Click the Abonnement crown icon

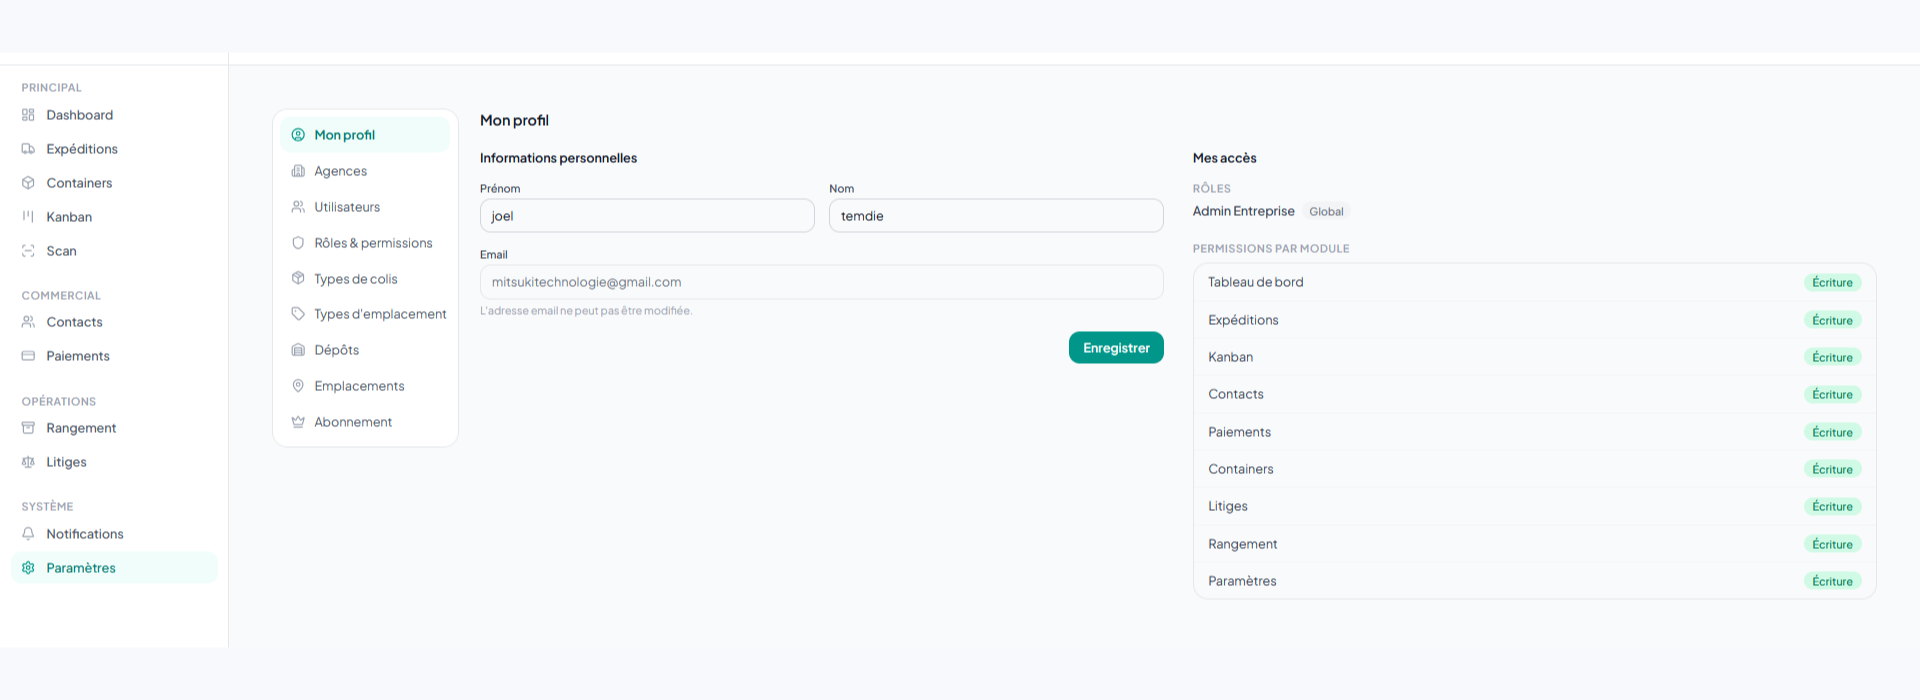tap(298, 422)
